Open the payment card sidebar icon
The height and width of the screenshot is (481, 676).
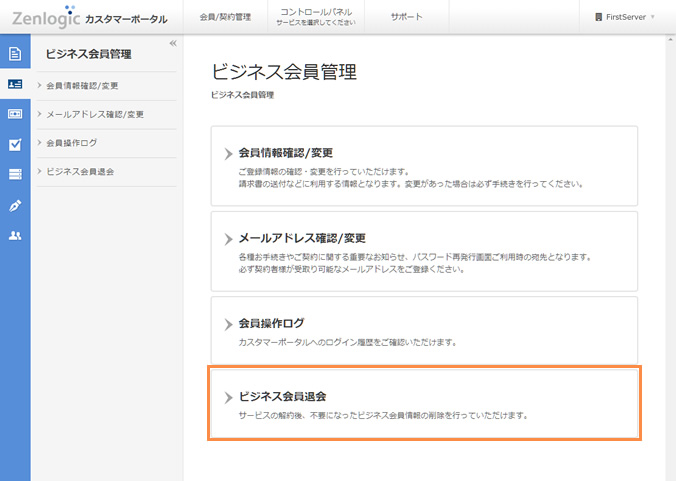point(15,114)
